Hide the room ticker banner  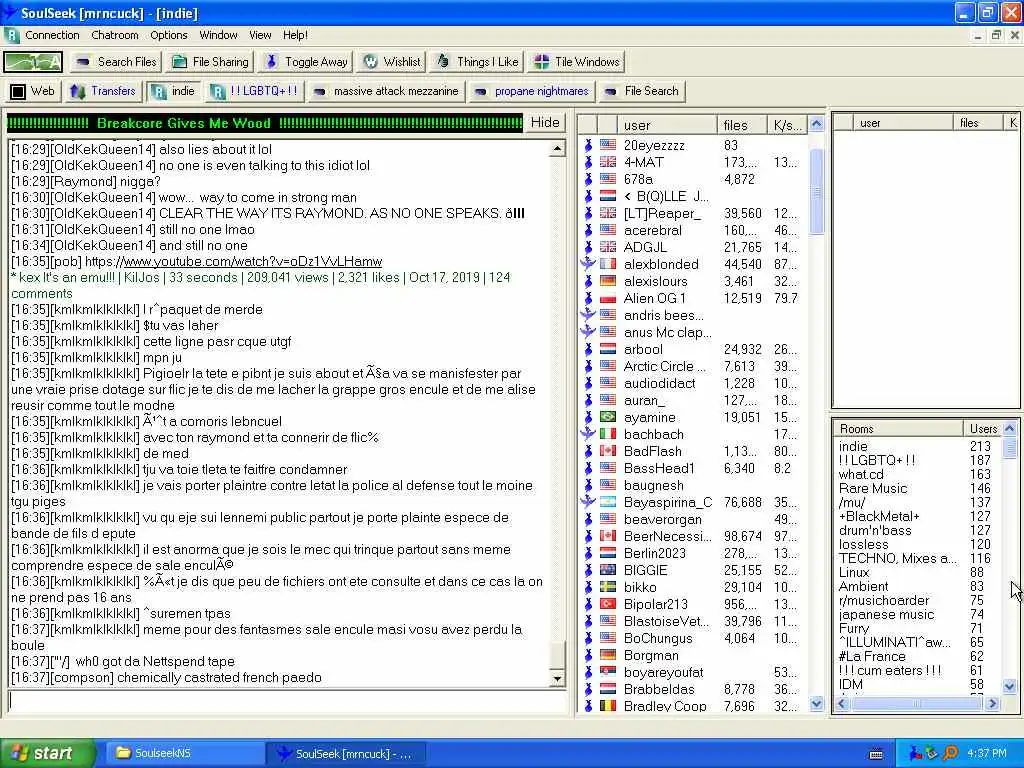click(545, 123)
